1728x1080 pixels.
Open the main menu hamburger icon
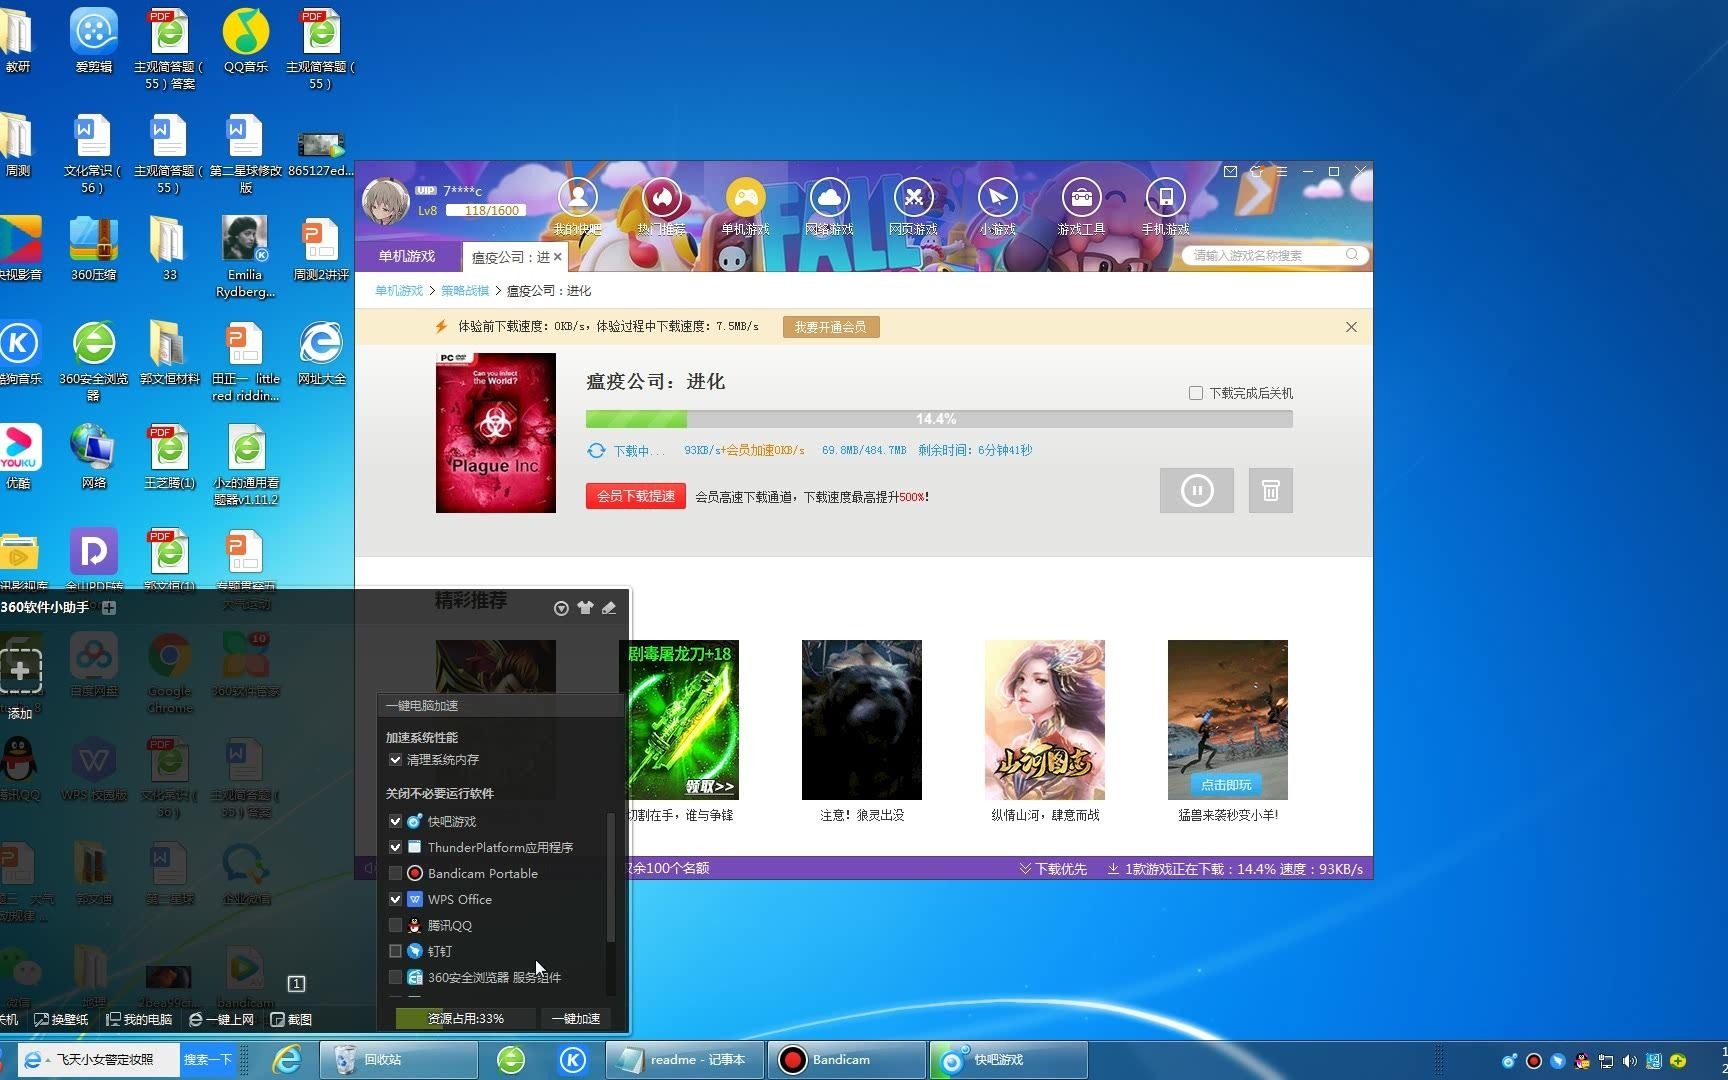click(1281, 172)
